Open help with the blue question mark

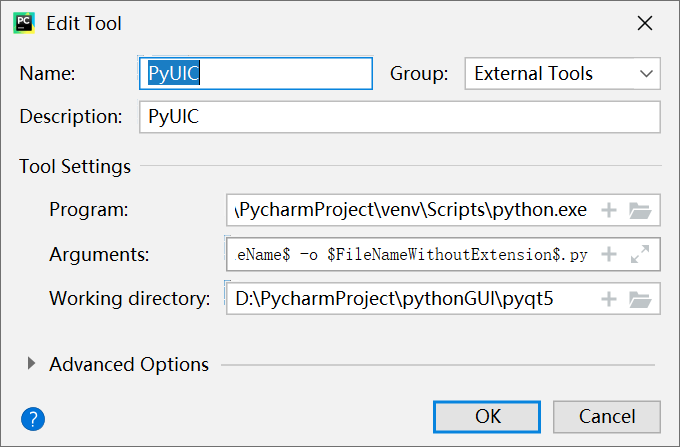(x=33, y=419)
